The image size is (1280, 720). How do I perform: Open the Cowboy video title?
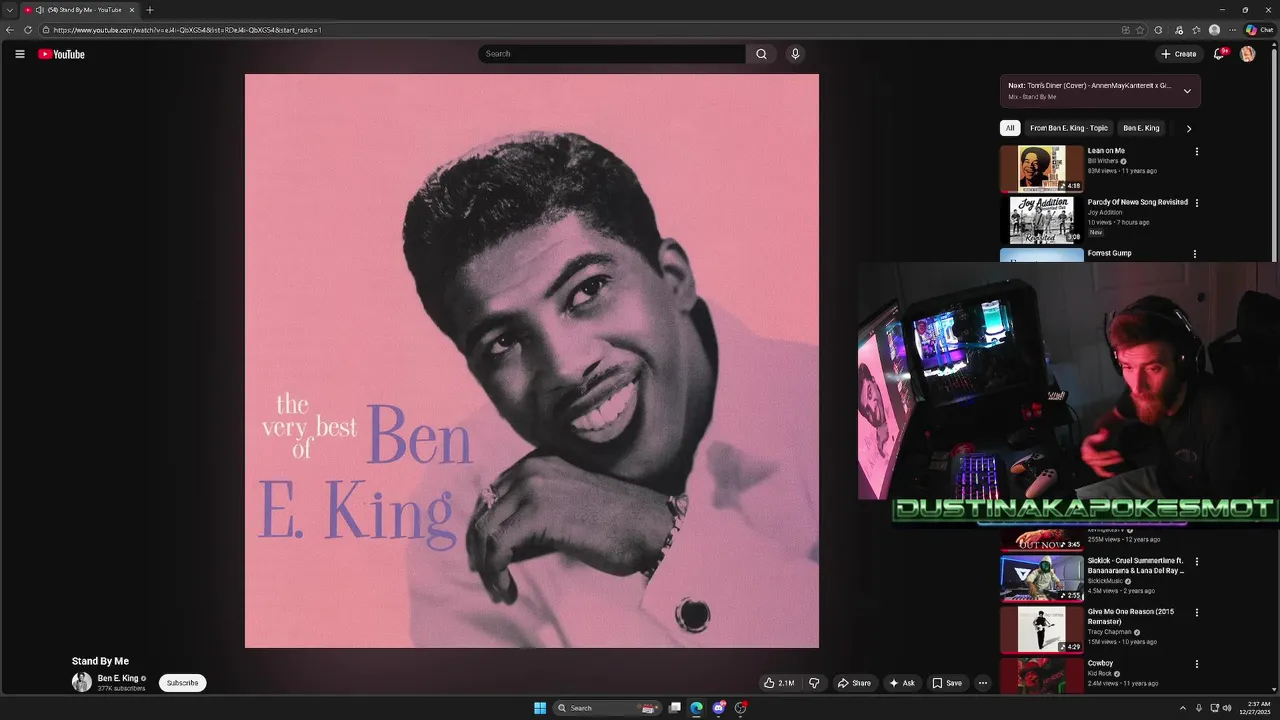(1100, 663)
